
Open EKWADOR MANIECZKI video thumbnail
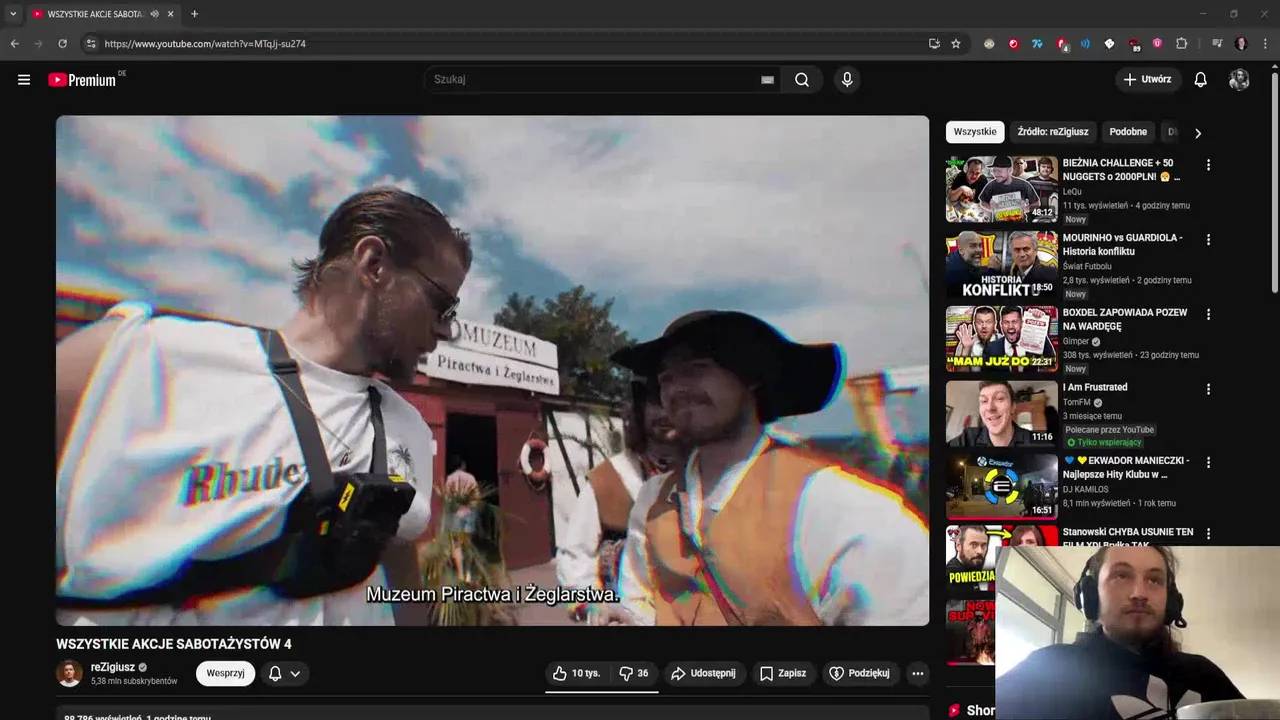click(1001, 487)
